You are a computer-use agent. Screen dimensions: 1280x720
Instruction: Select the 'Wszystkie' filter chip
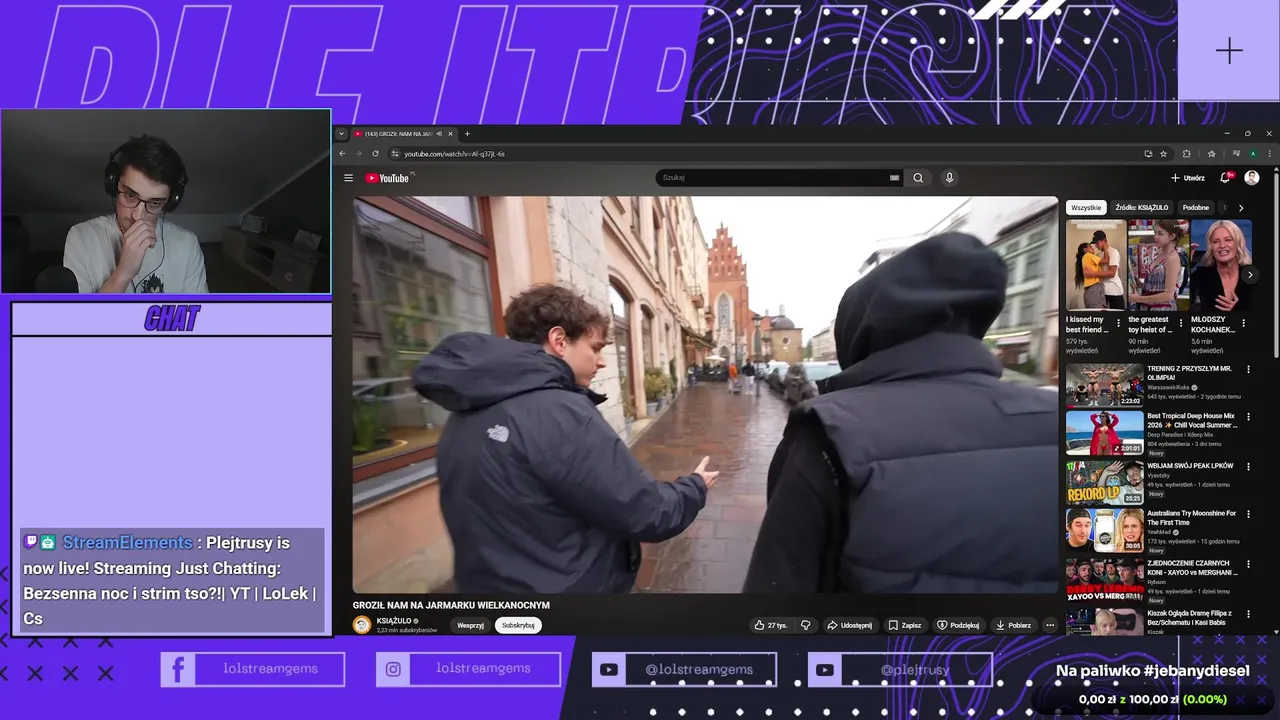coord(1085,208)
